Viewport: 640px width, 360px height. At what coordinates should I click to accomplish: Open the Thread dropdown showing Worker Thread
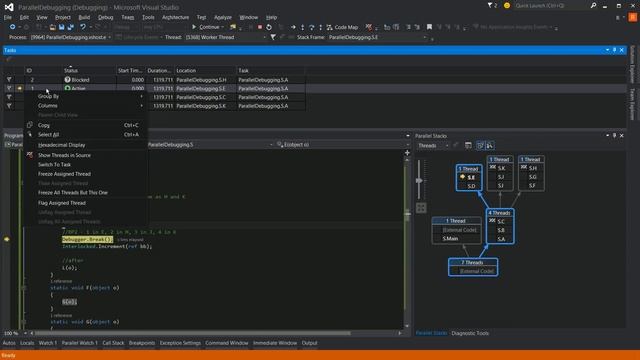coord(225,37)
